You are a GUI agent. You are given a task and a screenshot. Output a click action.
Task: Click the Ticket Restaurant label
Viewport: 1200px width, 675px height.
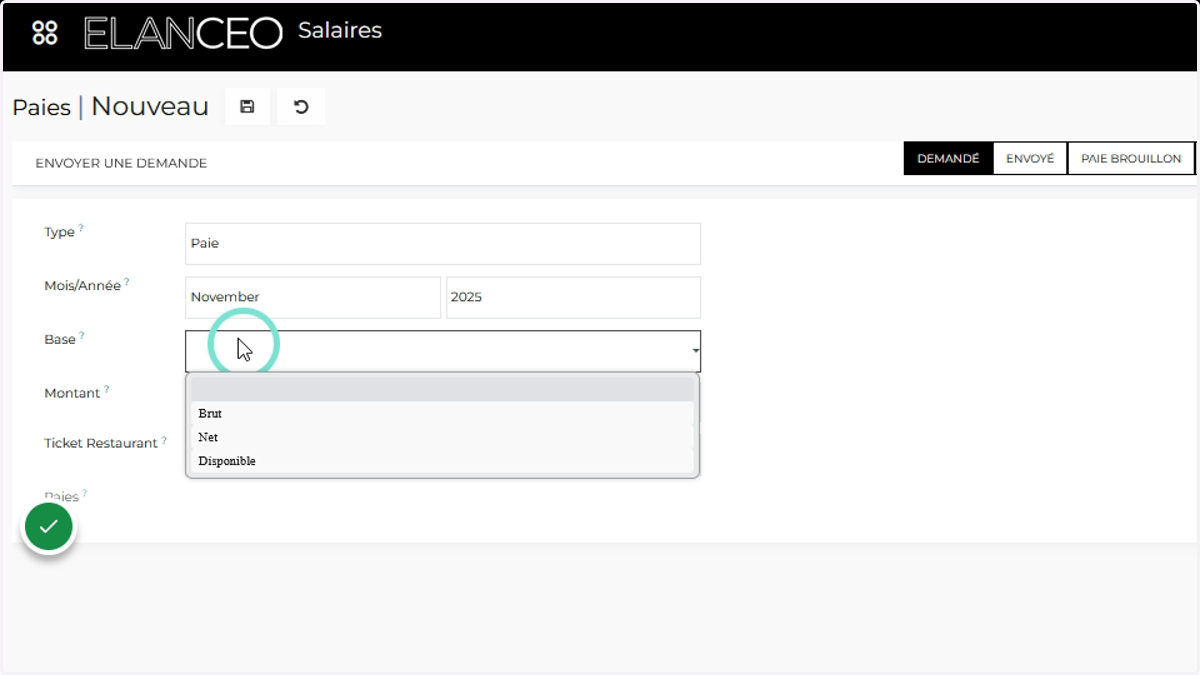click(101, 443)
